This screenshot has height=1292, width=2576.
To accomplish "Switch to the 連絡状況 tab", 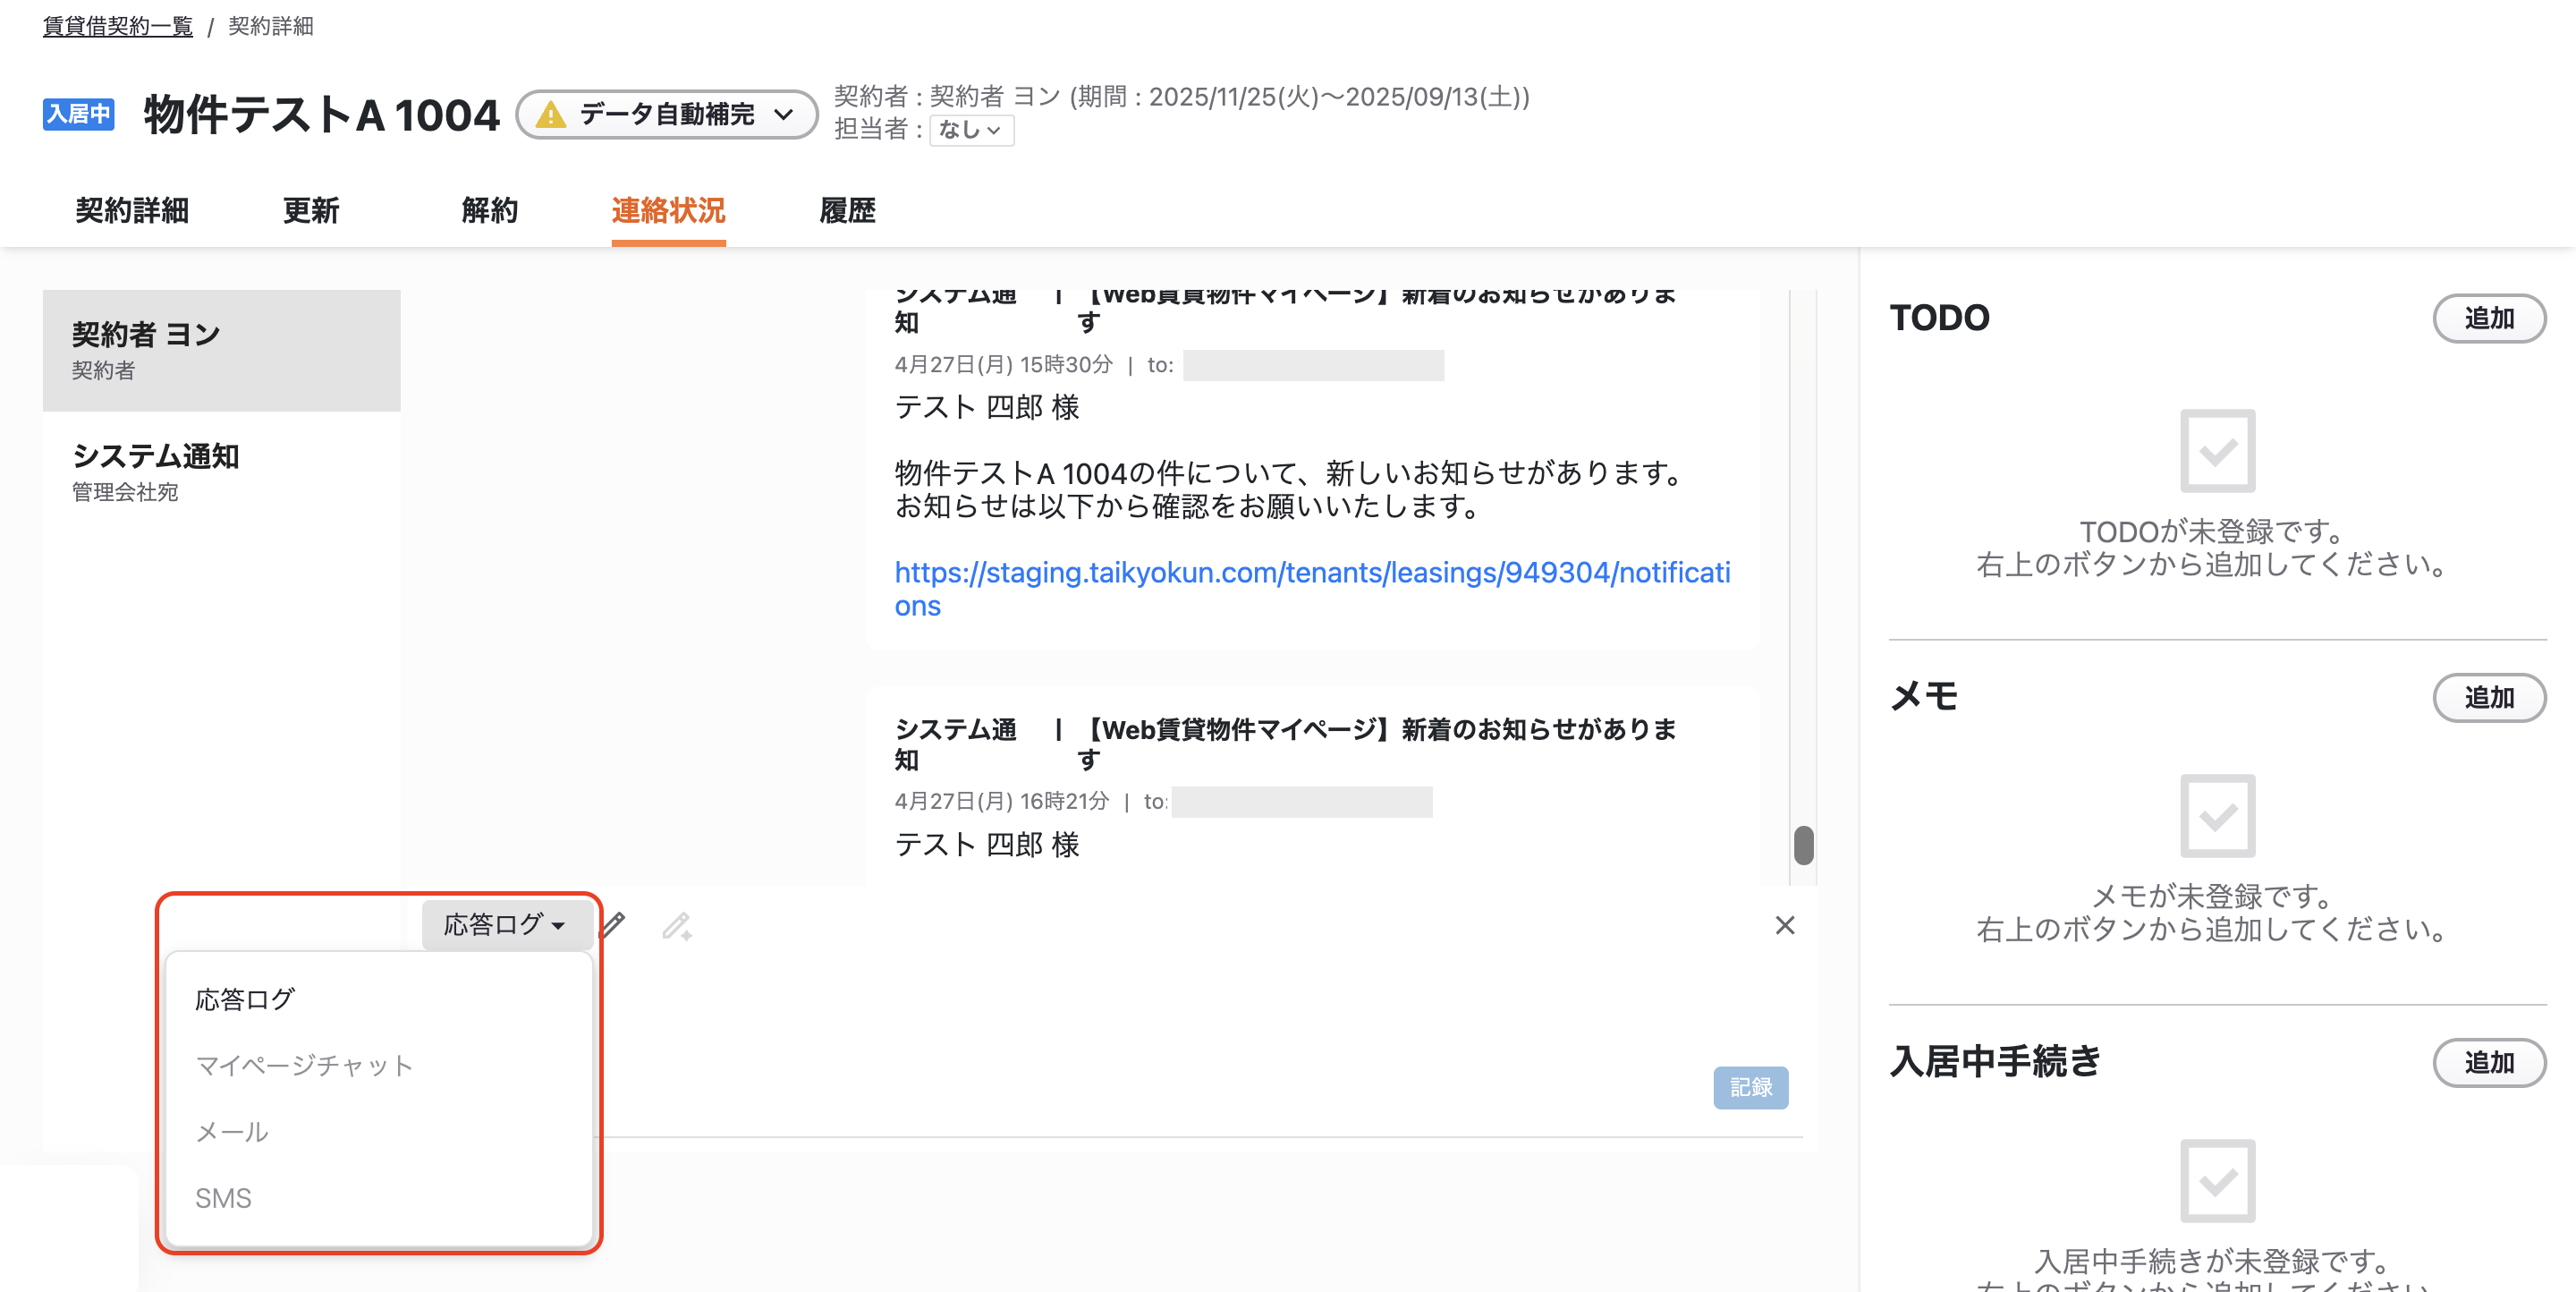I will [669, 210].
